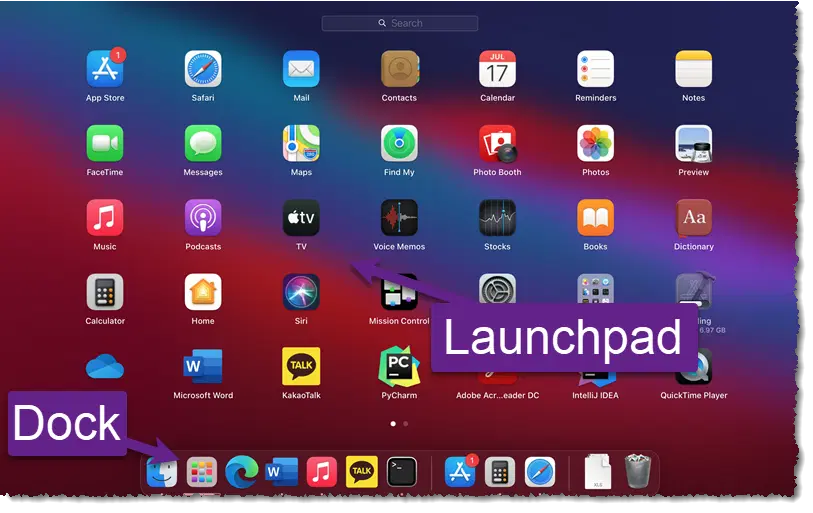Open Safari from the Dock
Viewport: 813px width, 513px height.
click(x=540, y=472)
